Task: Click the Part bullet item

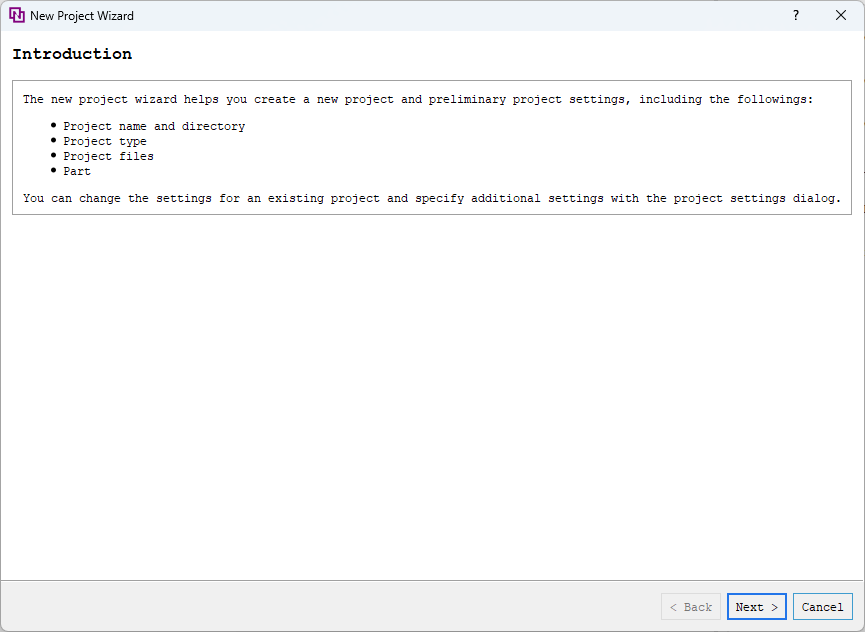Action: (77, 171)
